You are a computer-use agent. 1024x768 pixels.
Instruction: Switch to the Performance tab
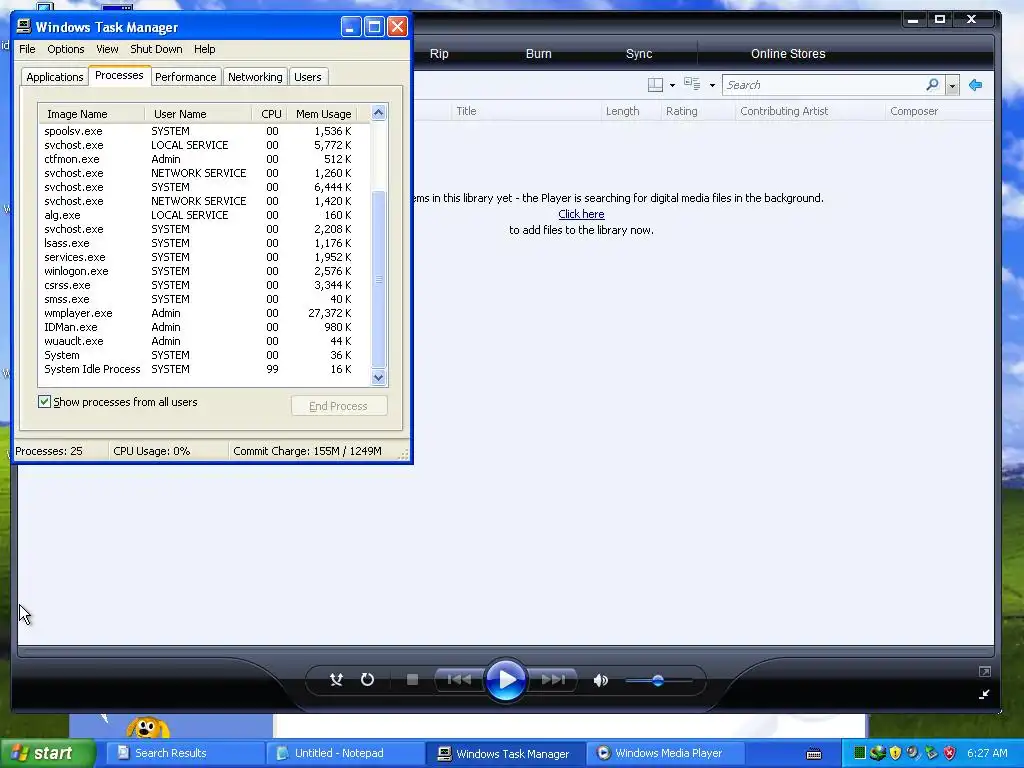pos(185,77)
